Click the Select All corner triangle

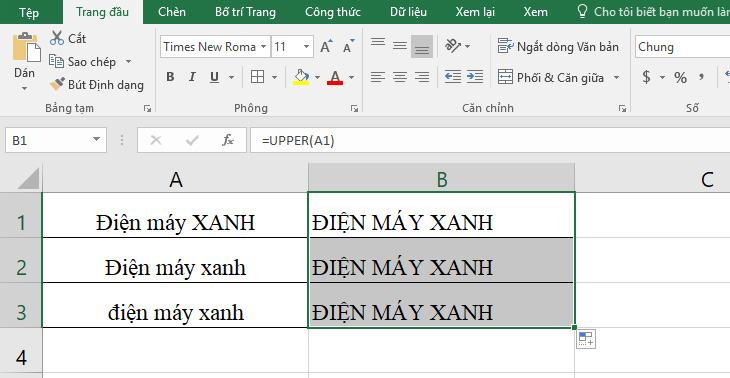coord(28,179)
